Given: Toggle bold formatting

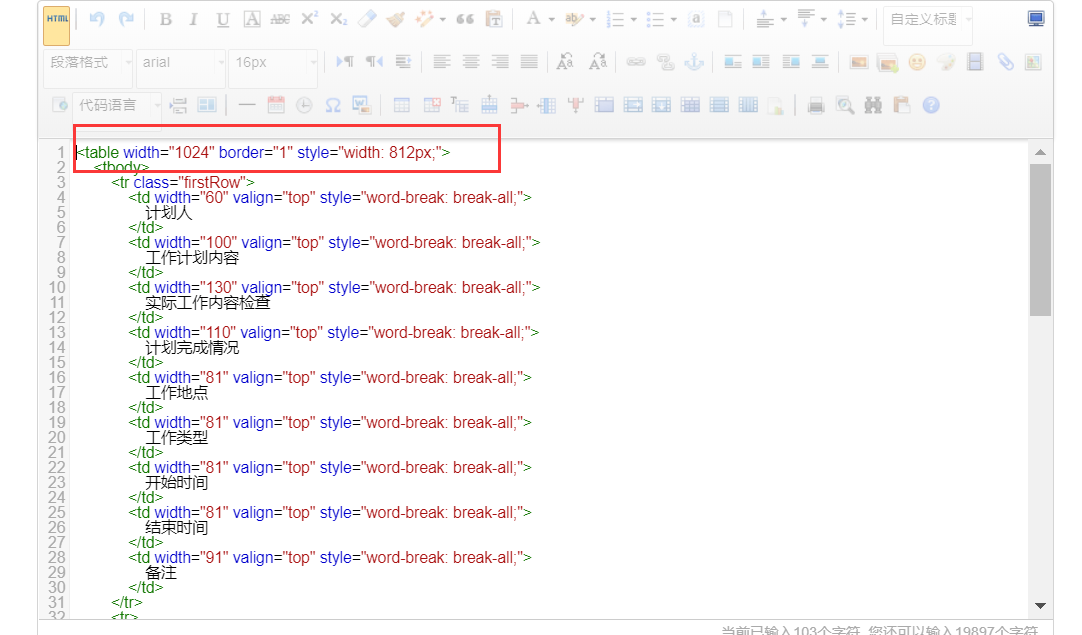Looking at the screenshot, I should [x=166, y=19].
